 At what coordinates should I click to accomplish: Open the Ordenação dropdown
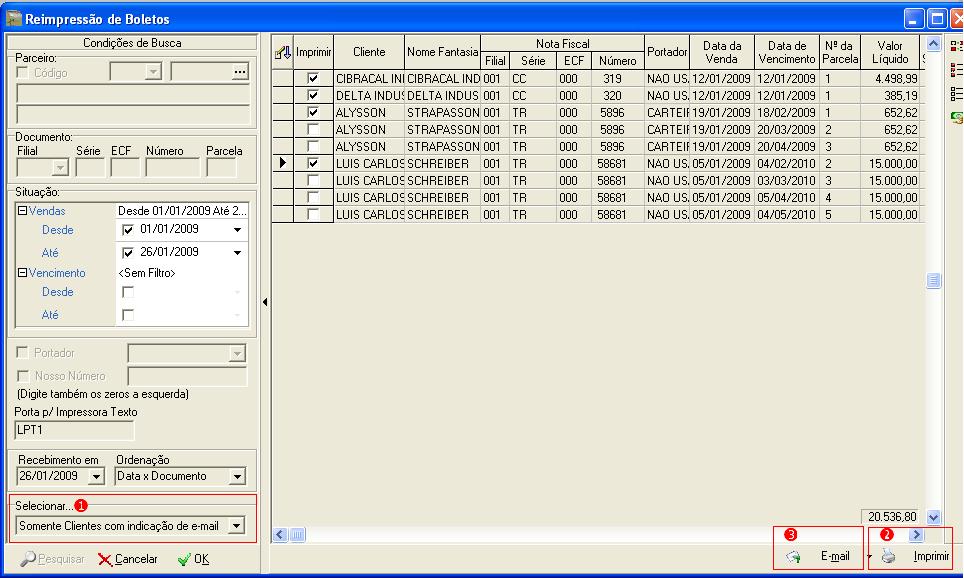click(x=236, y=477)
